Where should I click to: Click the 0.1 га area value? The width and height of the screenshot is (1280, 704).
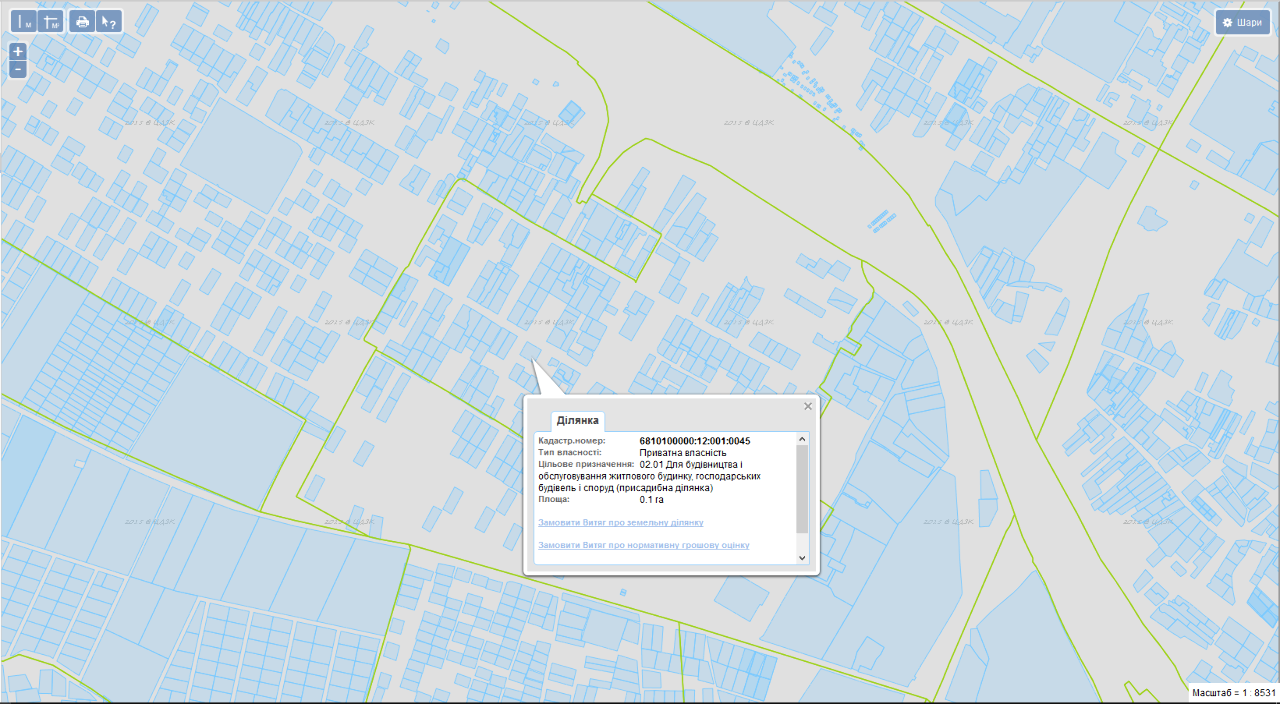tap(652, 499)
